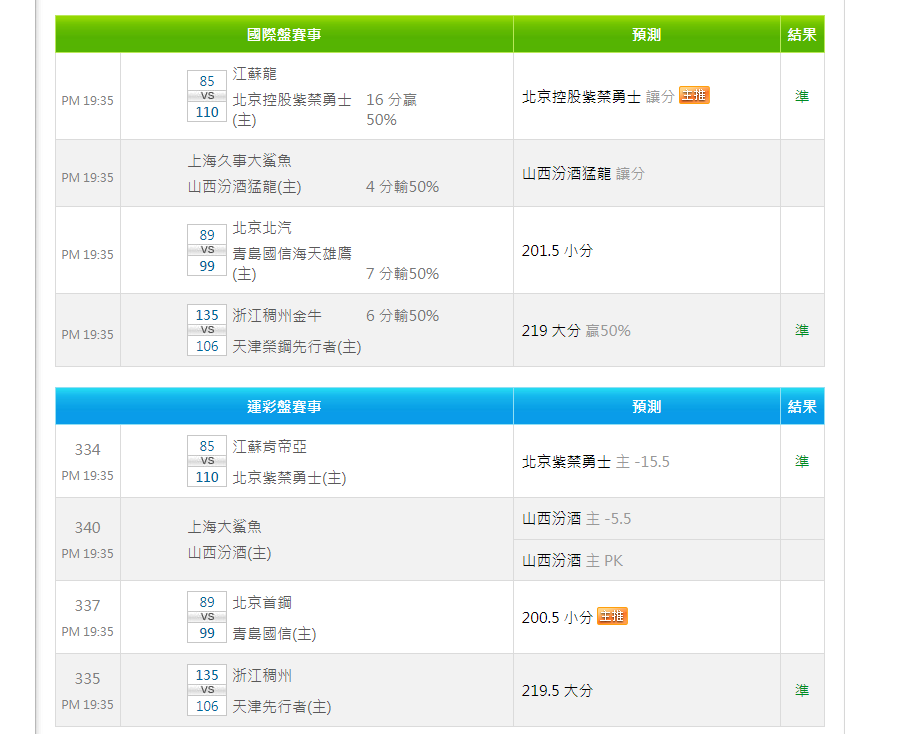Open team 青島國信海天雄鷹(主)
Image resolution: width=907 pixels, height=734 pixels.
(292, 263)
